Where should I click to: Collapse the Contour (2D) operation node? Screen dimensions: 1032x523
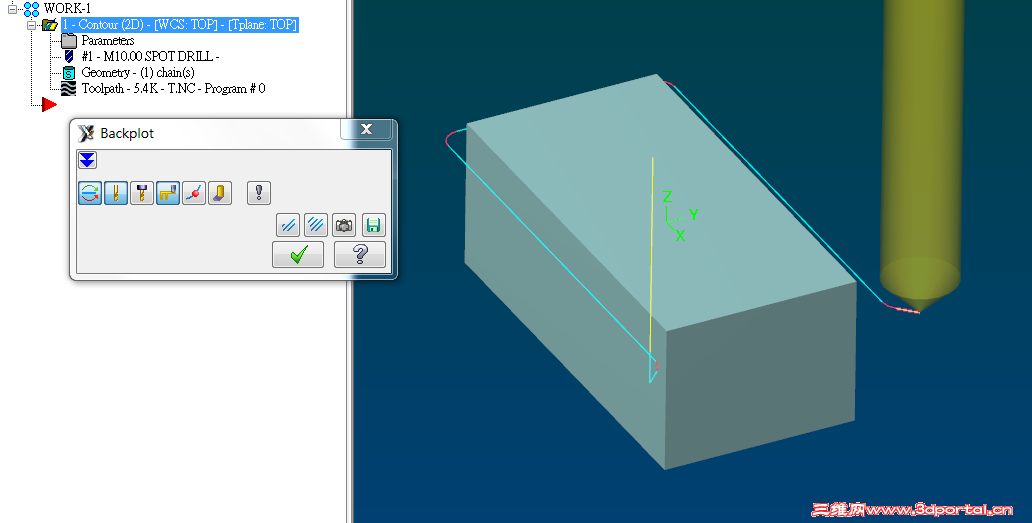(31, 25)
